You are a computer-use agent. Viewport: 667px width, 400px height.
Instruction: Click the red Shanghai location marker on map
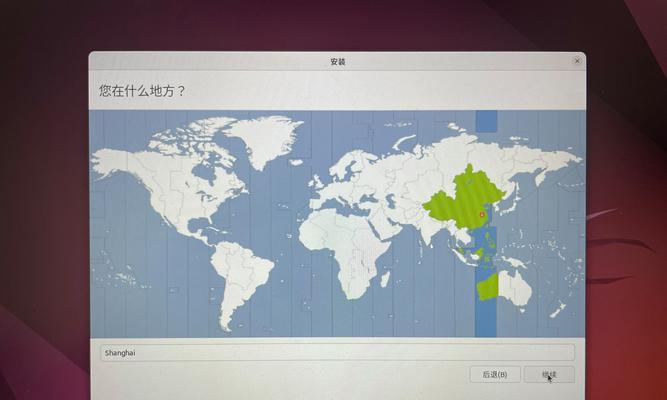(482, 215)
